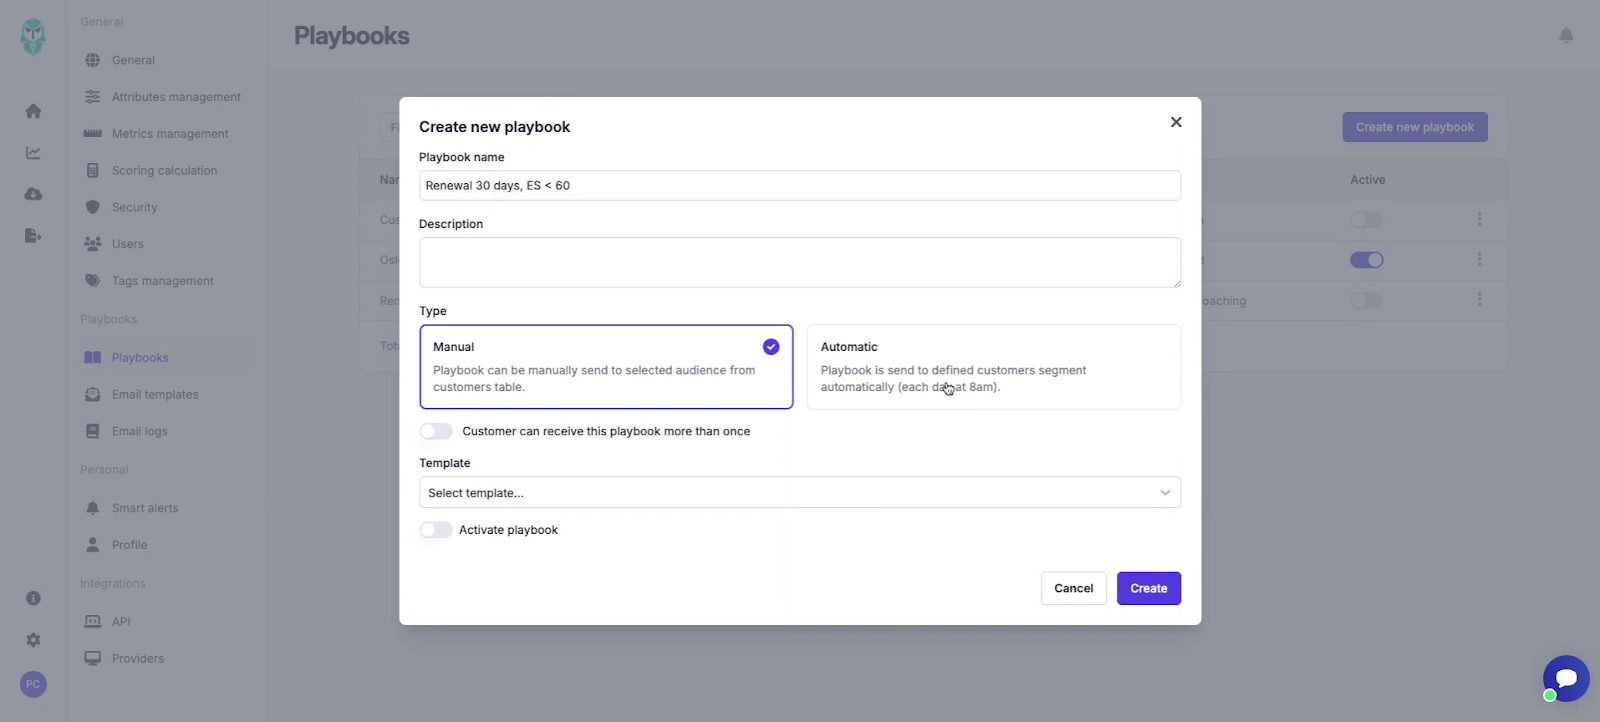The height and width of the screenshot is (722, 1600).
Task: Toggle 'Customer can receive this playbook more than once'
Action: (x=436, y=431)
